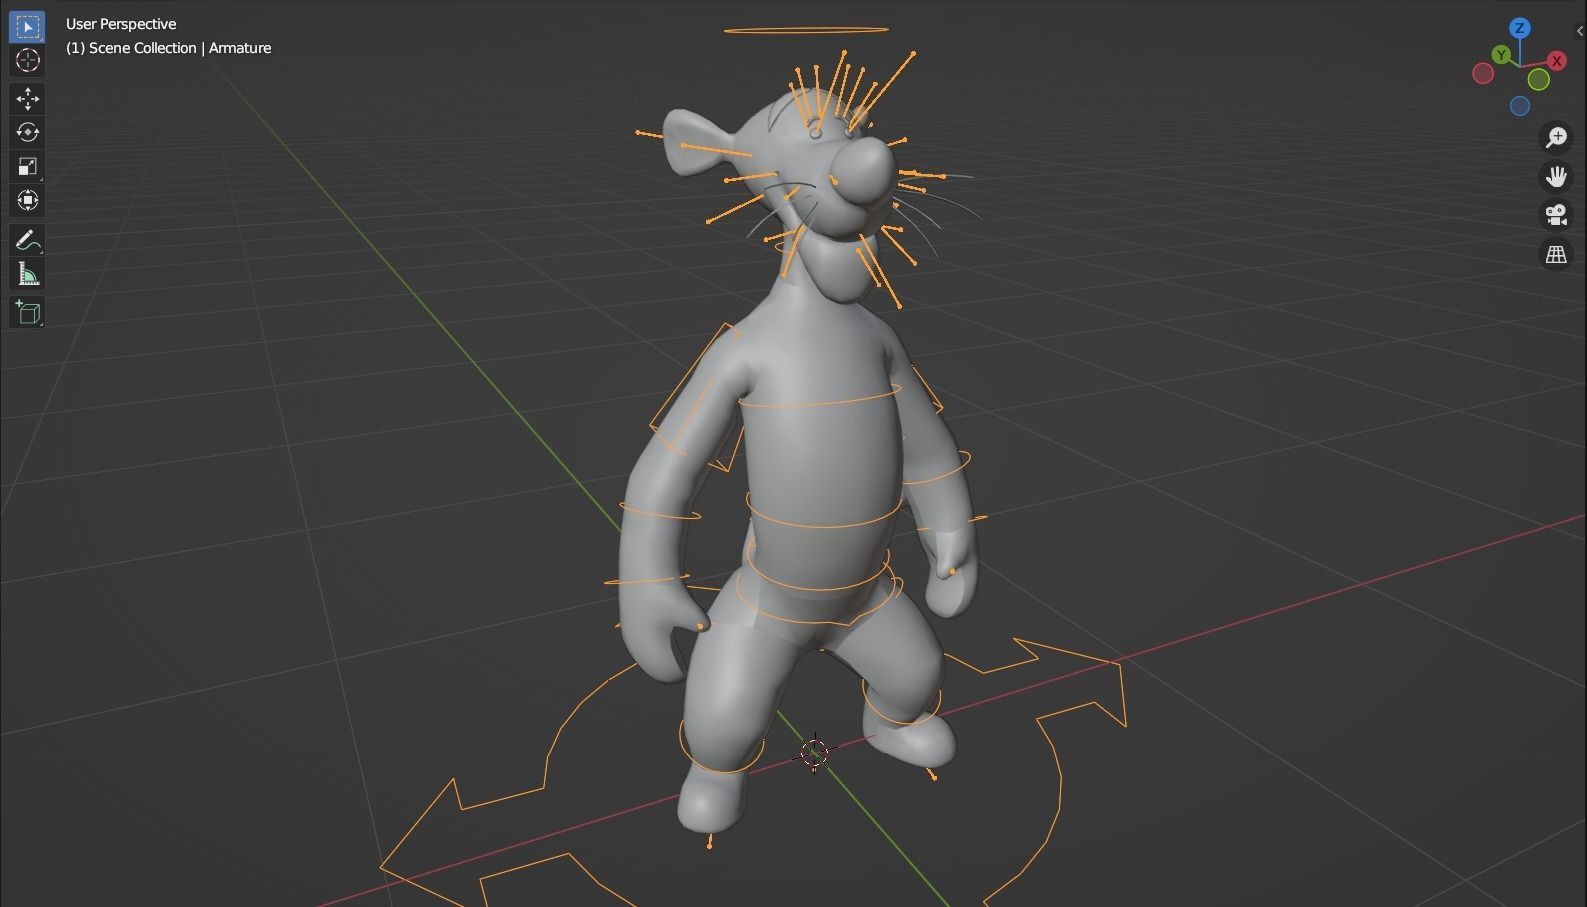Choose the Move tool
This screenshot has width=1587, height=907.
pos(27,98)
